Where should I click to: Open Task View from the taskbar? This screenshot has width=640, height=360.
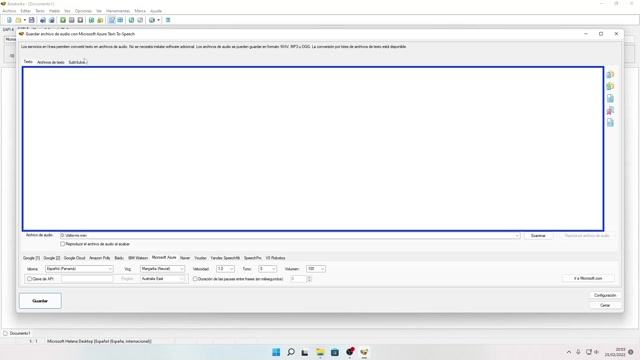tap(305, 352)
